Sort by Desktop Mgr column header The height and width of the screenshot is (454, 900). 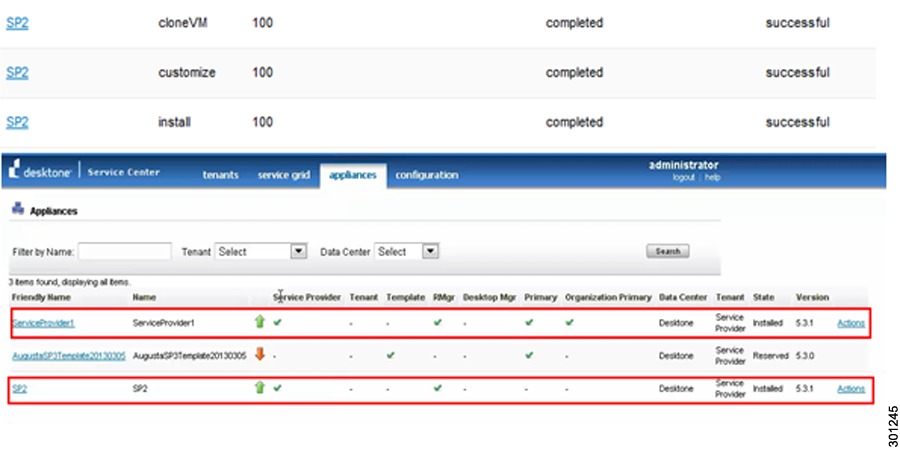point(489,297)
